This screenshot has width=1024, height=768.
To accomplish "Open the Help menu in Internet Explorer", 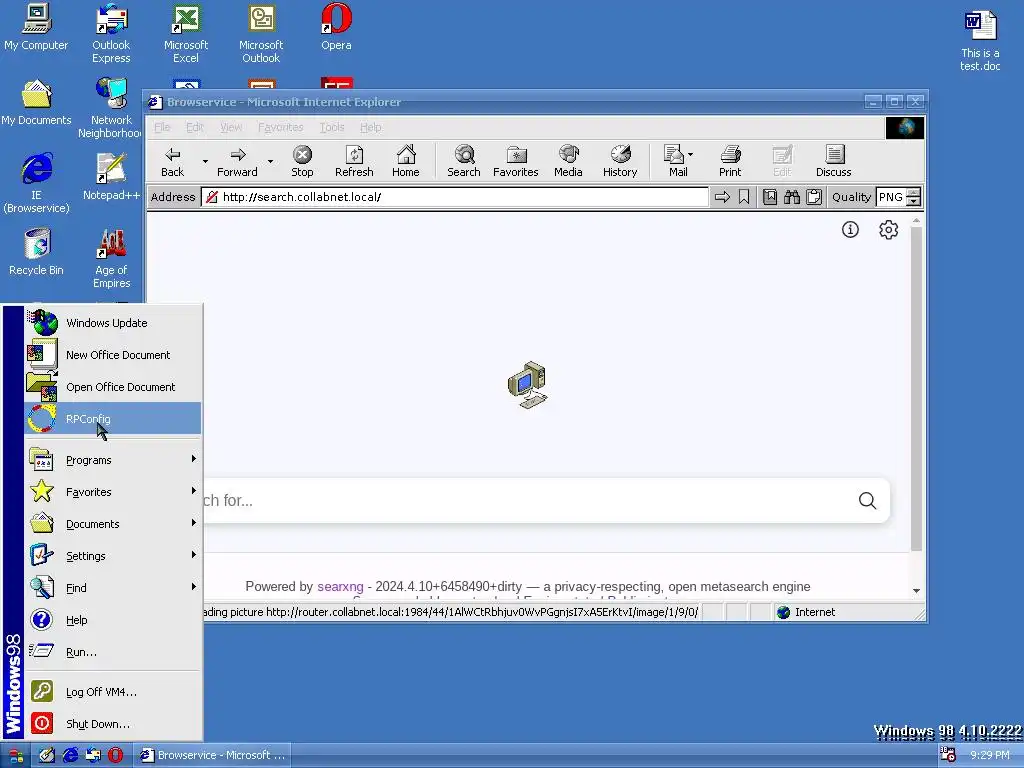I will [370, 127].
